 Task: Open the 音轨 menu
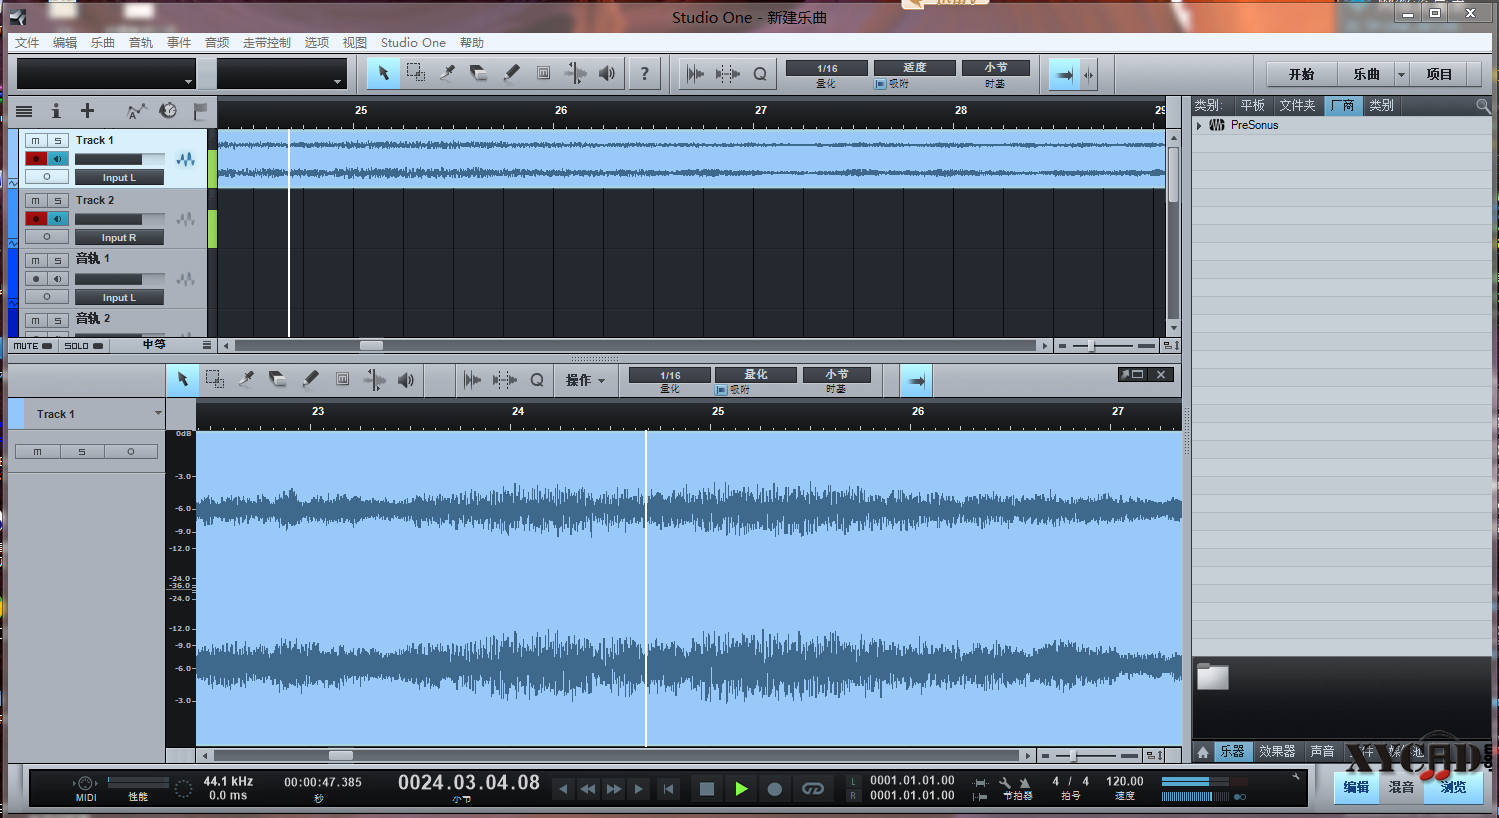(x=141, y=43)
